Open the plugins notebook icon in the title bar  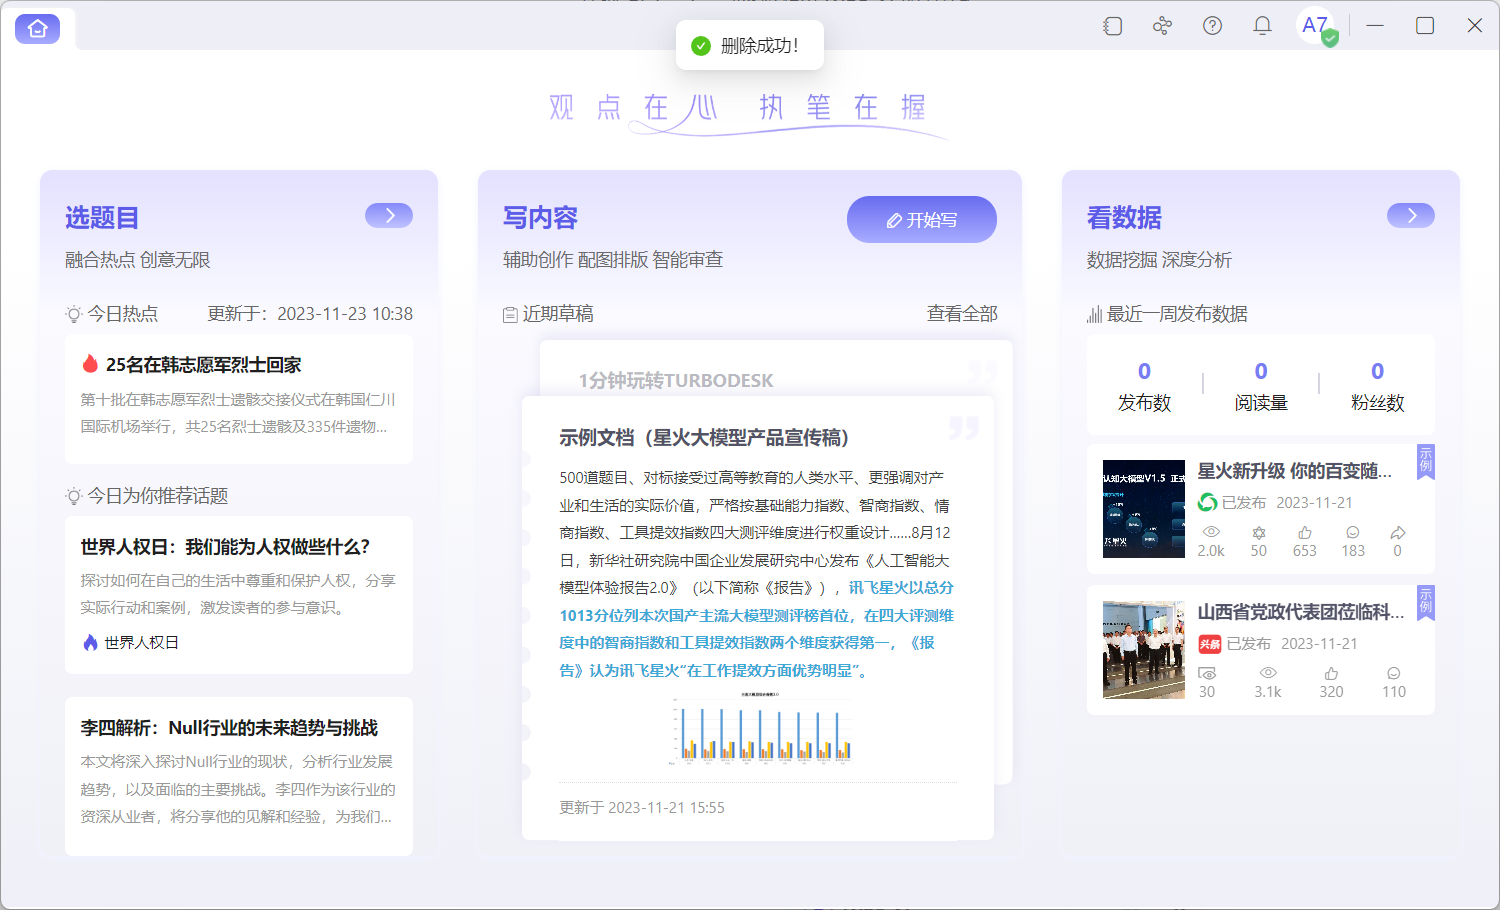(1112, 25)
